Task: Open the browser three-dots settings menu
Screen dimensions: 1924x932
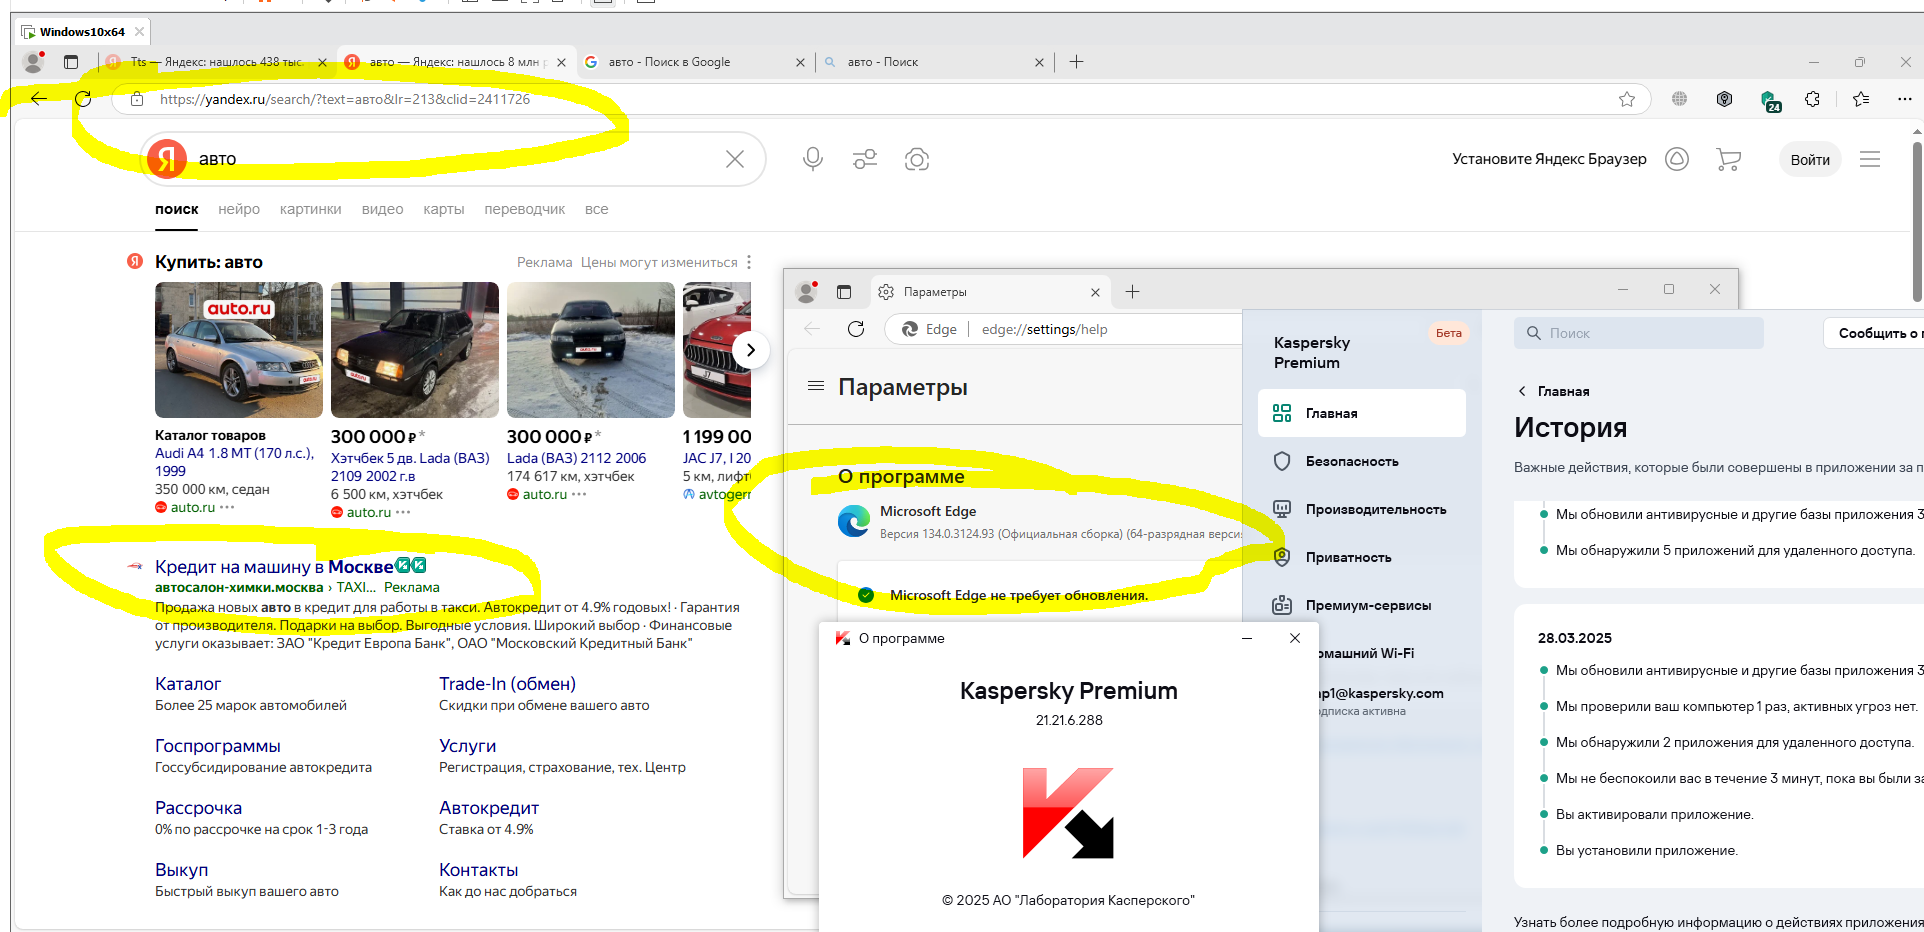Action: tap(1904, 99)
